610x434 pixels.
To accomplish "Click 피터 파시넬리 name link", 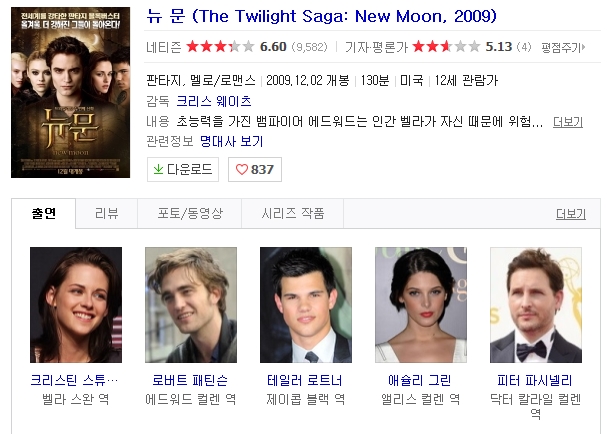I will 535,380.
